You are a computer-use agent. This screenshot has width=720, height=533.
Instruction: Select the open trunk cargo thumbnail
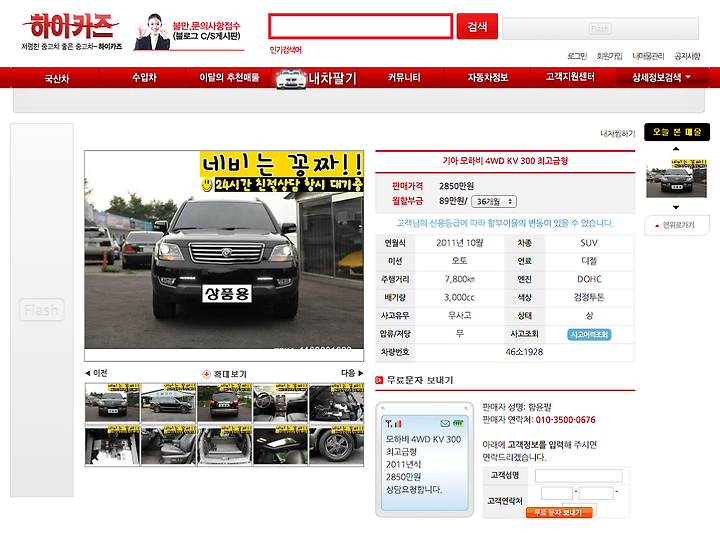coord(225,445)
